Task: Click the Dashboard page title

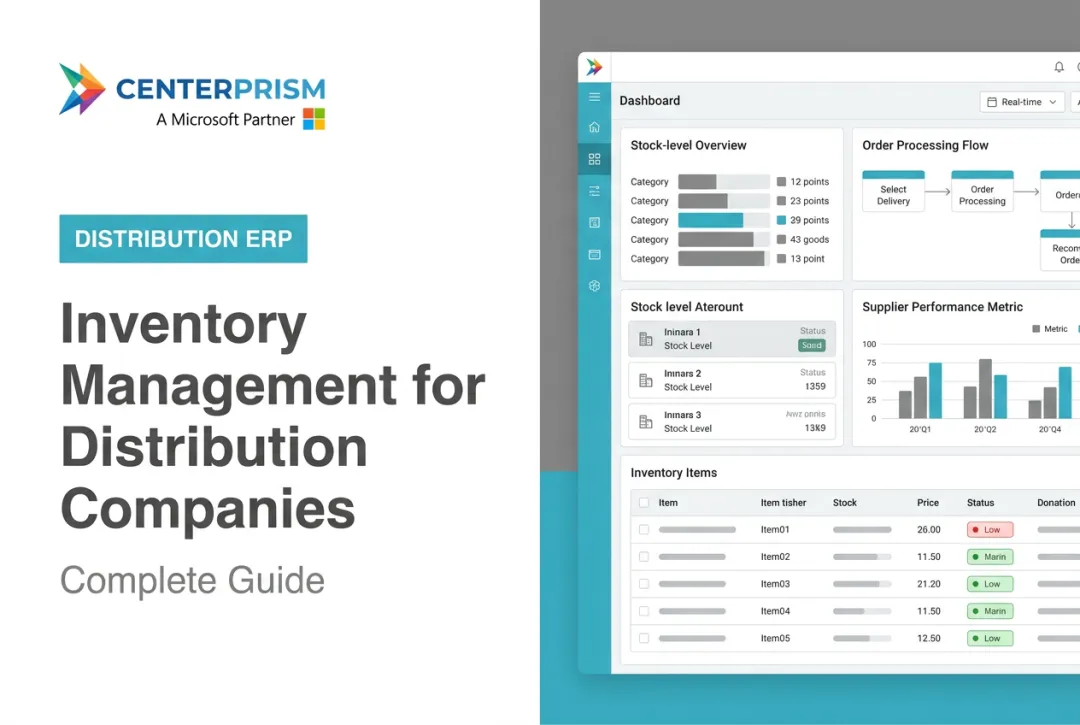Action: coord(650,101)
